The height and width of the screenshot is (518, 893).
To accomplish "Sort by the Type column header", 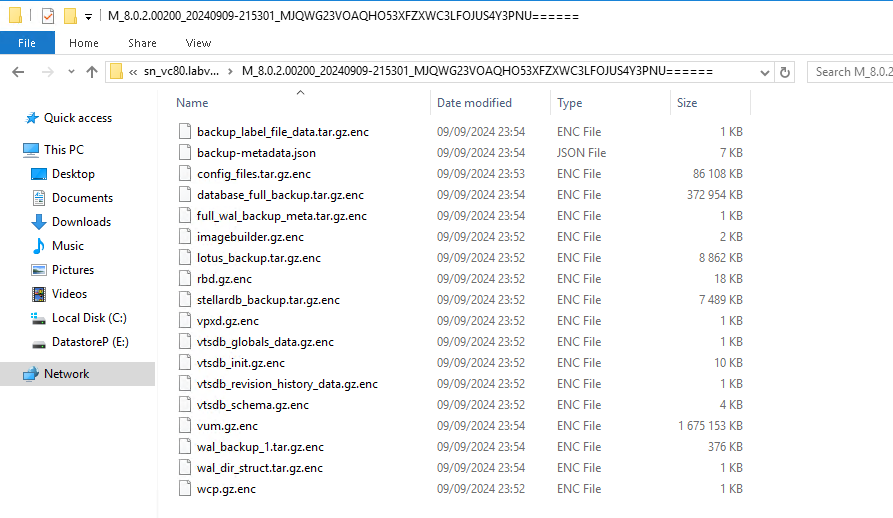I will (x=570, y=103).
